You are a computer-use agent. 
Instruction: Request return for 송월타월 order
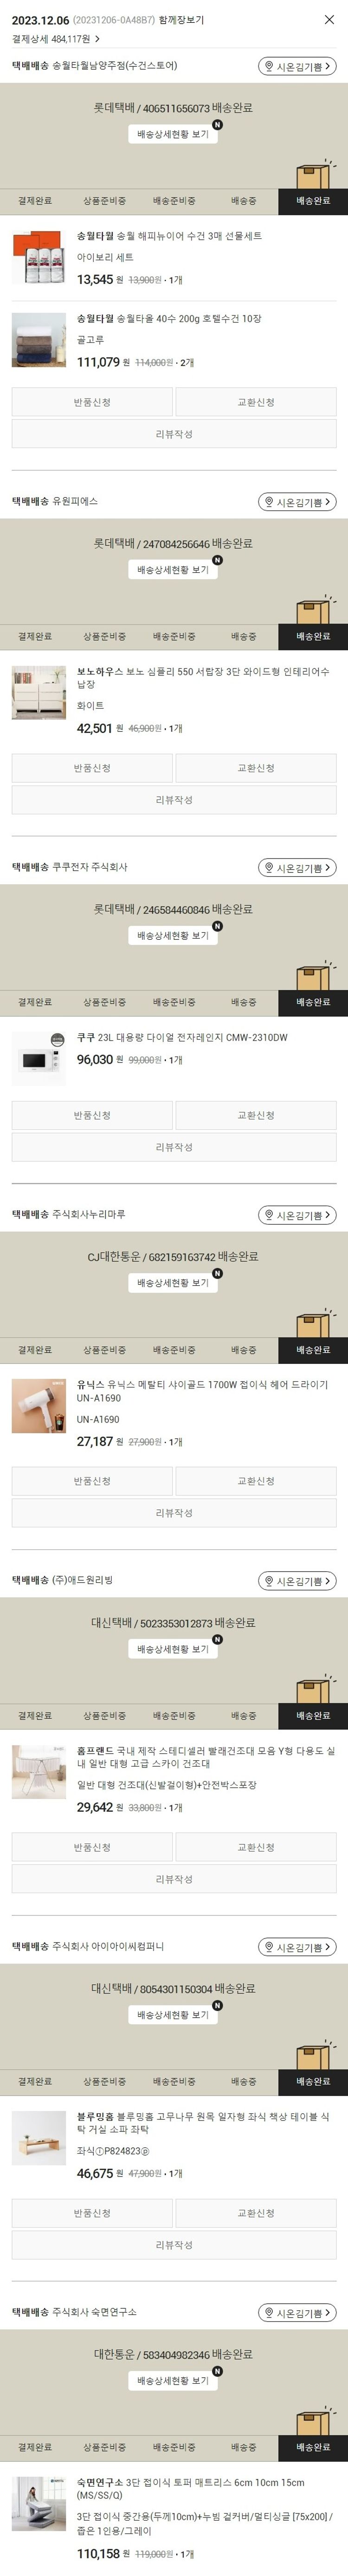92,402
